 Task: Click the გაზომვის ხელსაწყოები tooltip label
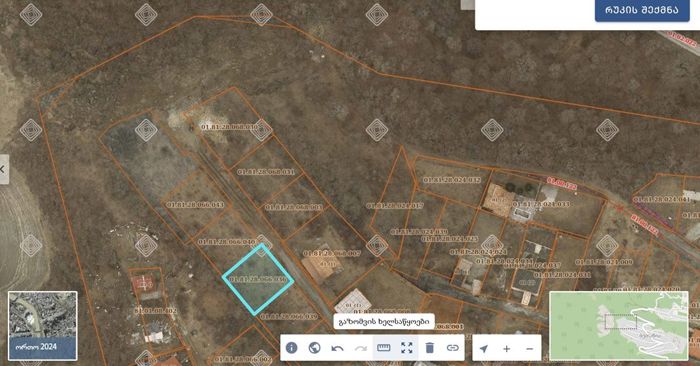point(384,321)
